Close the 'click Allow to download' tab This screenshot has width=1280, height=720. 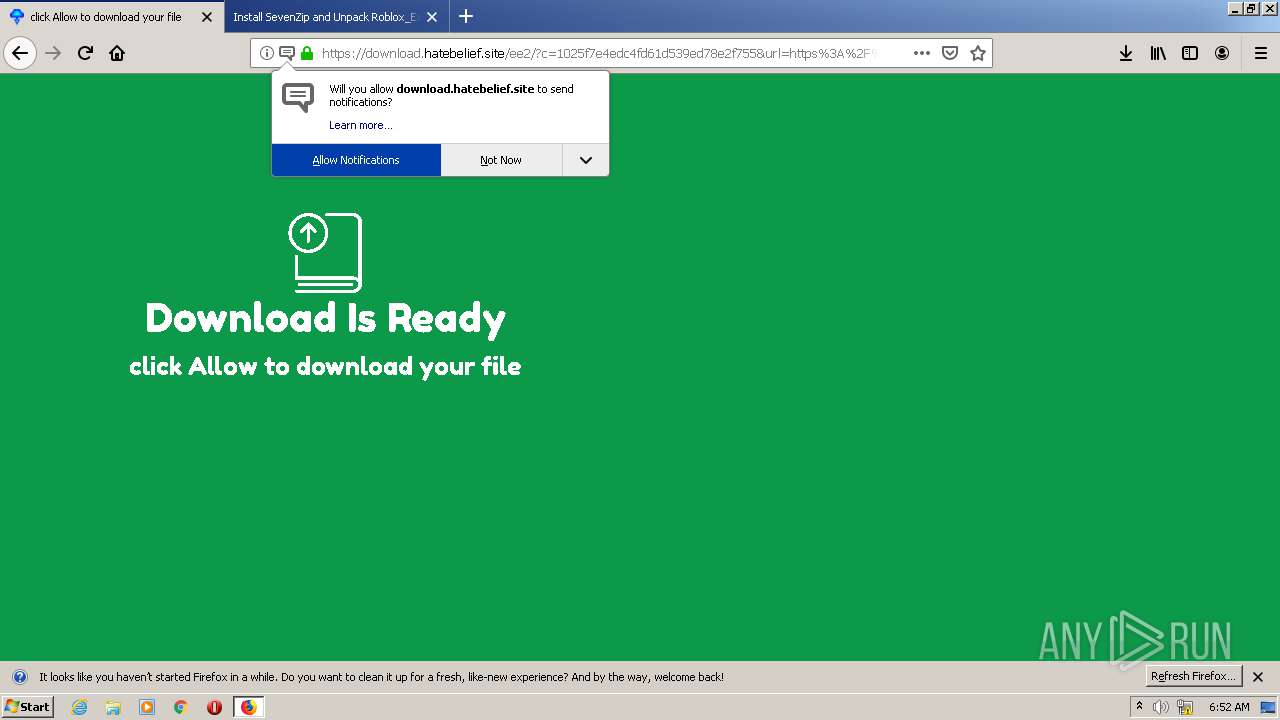[207, 17]
